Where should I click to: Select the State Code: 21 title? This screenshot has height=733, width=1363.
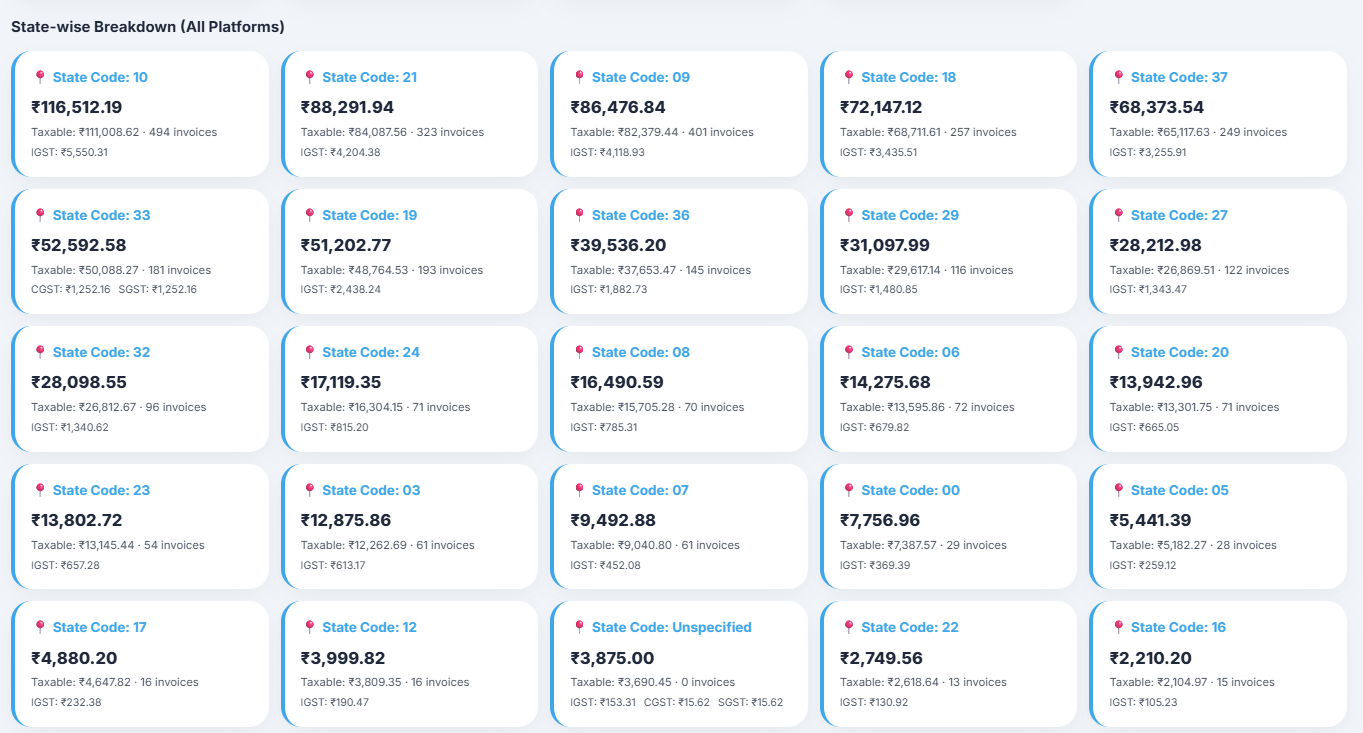tap(369, 77)
